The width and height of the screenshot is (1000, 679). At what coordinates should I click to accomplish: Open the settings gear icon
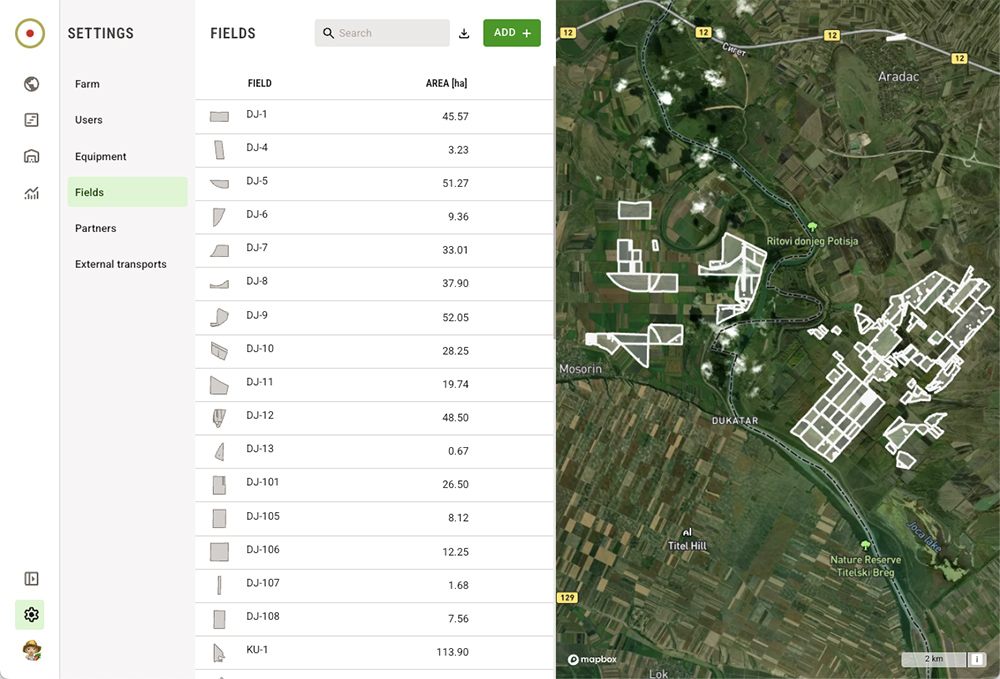[31, 615]
